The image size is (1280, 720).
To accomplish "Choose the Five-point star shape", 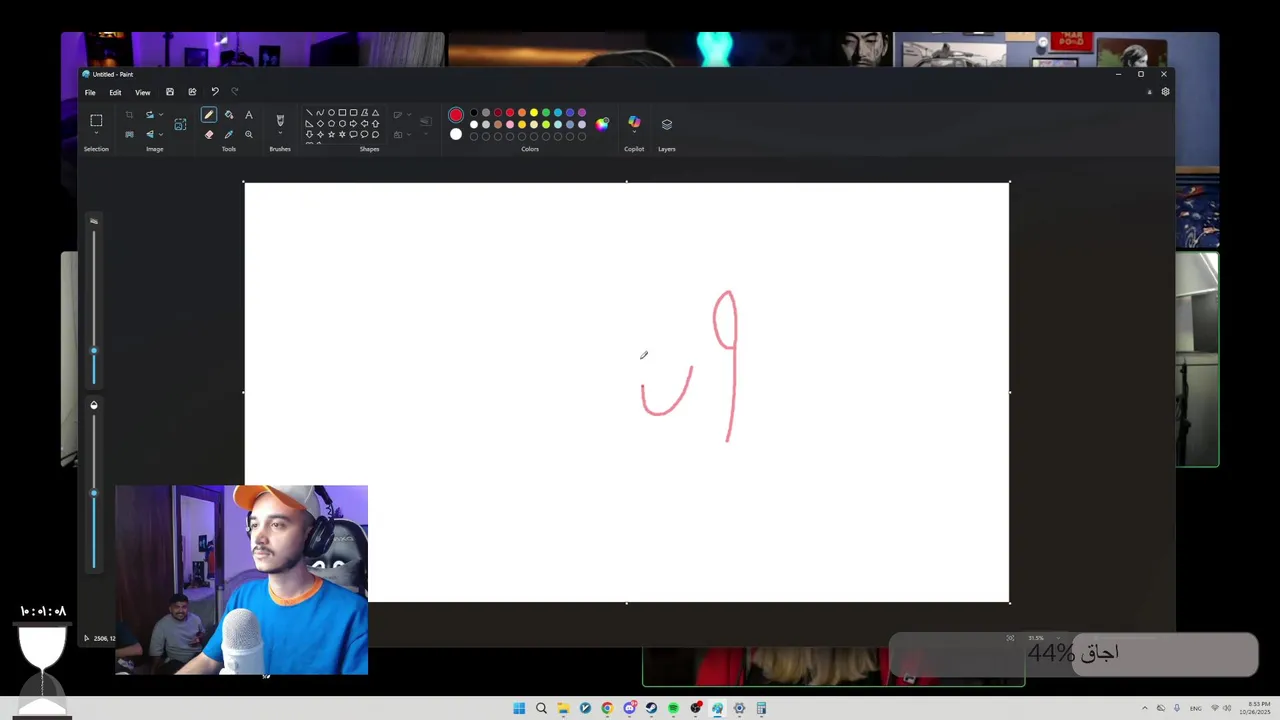I will tap(331, 134).
